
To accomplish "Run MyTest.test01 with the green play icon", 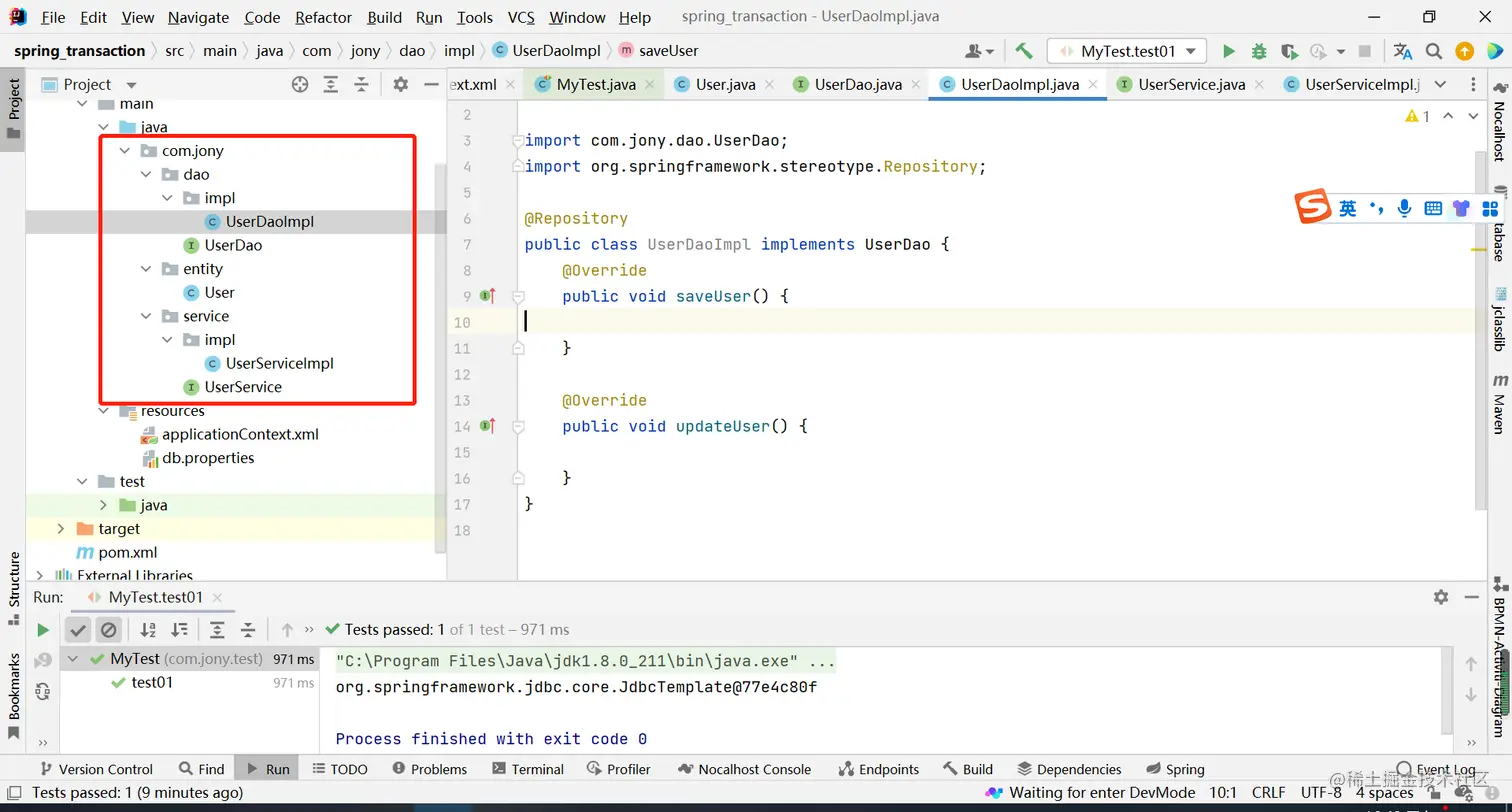I will click(x=1229, y=51).
